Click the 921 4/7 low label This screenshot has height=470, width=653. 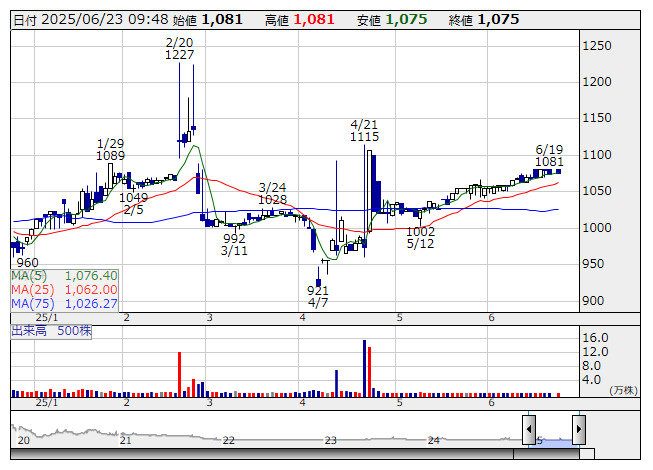[318, 296]
